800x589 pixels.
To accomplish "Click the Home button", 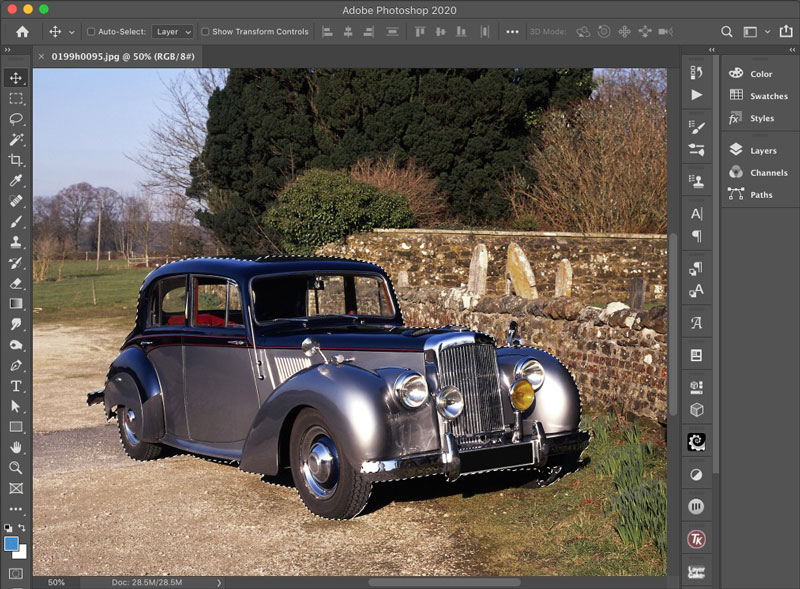I will 22,32.
